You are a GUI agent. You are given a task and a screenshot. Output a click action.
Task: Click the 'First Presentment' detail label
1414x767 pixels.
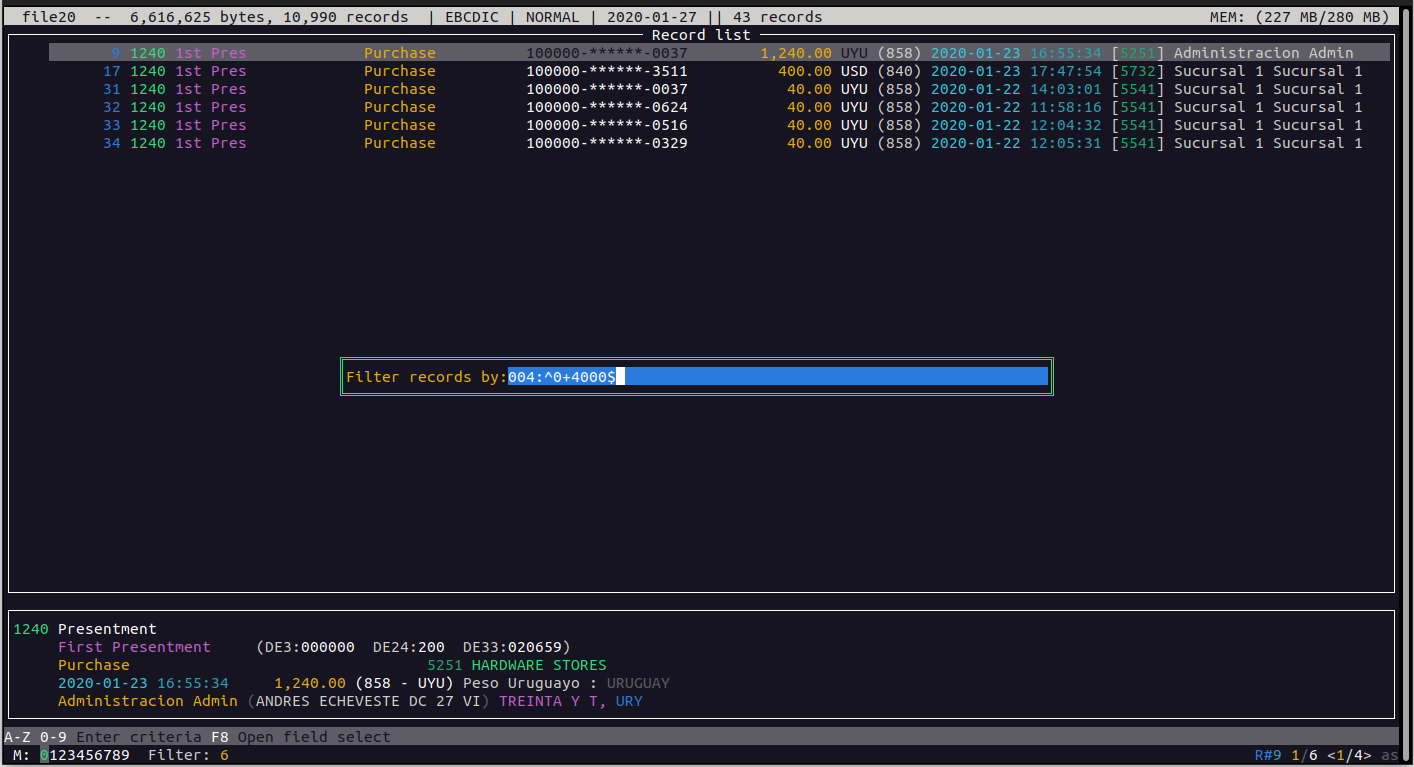point(134,647)
